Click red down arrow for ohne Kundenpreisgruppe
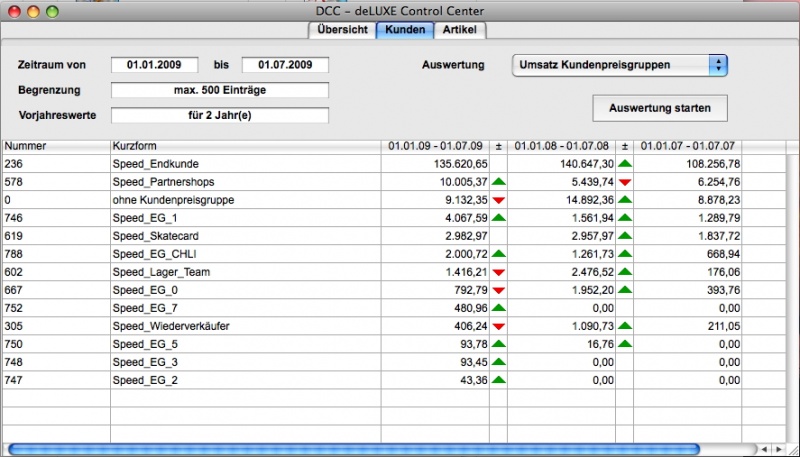 498,199
